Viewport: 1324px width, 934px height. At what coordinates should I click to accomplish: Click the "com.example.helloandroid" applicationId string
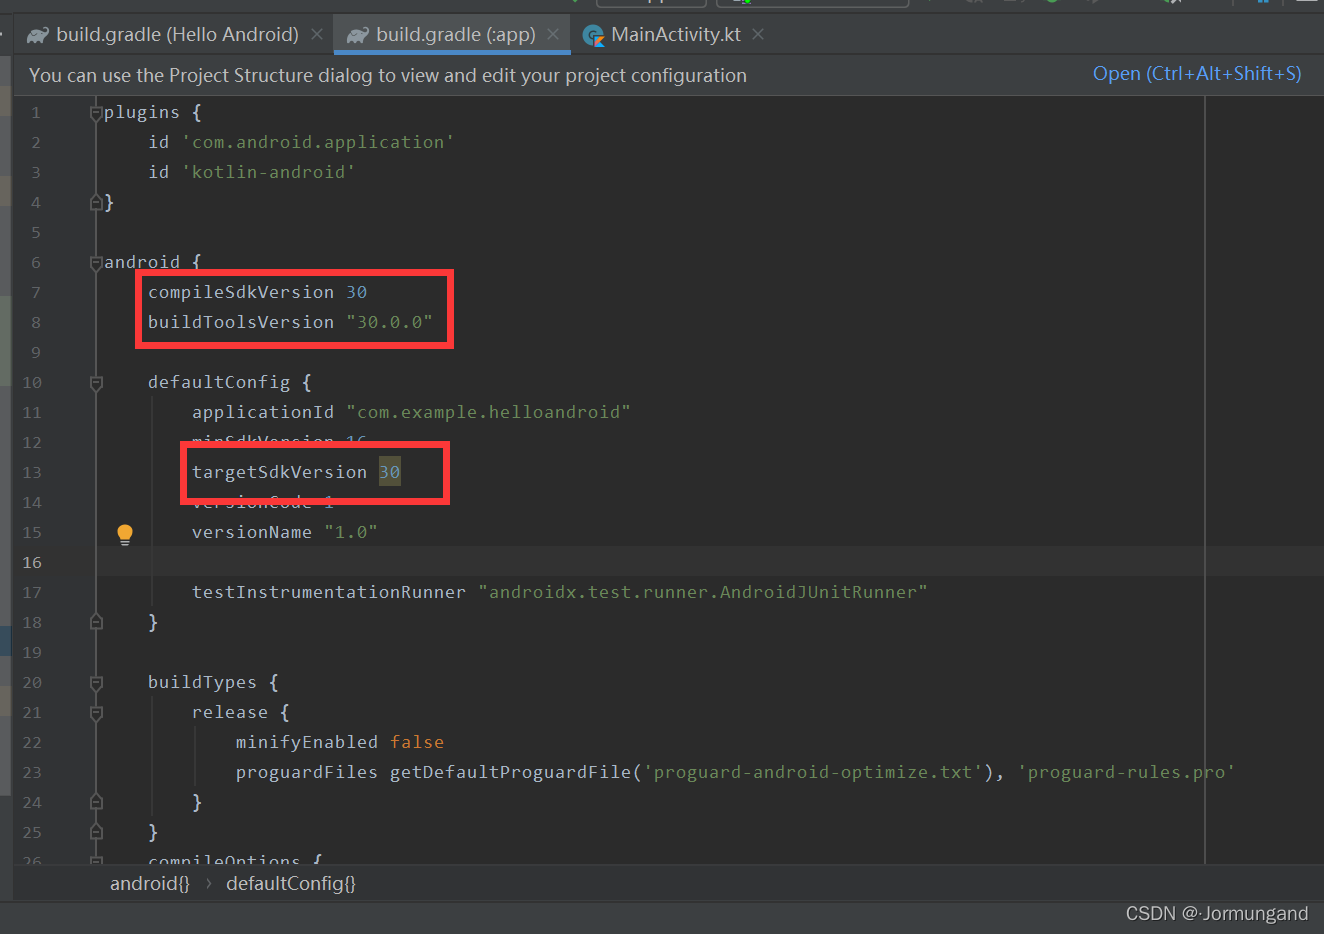click(x=488, y=412)
